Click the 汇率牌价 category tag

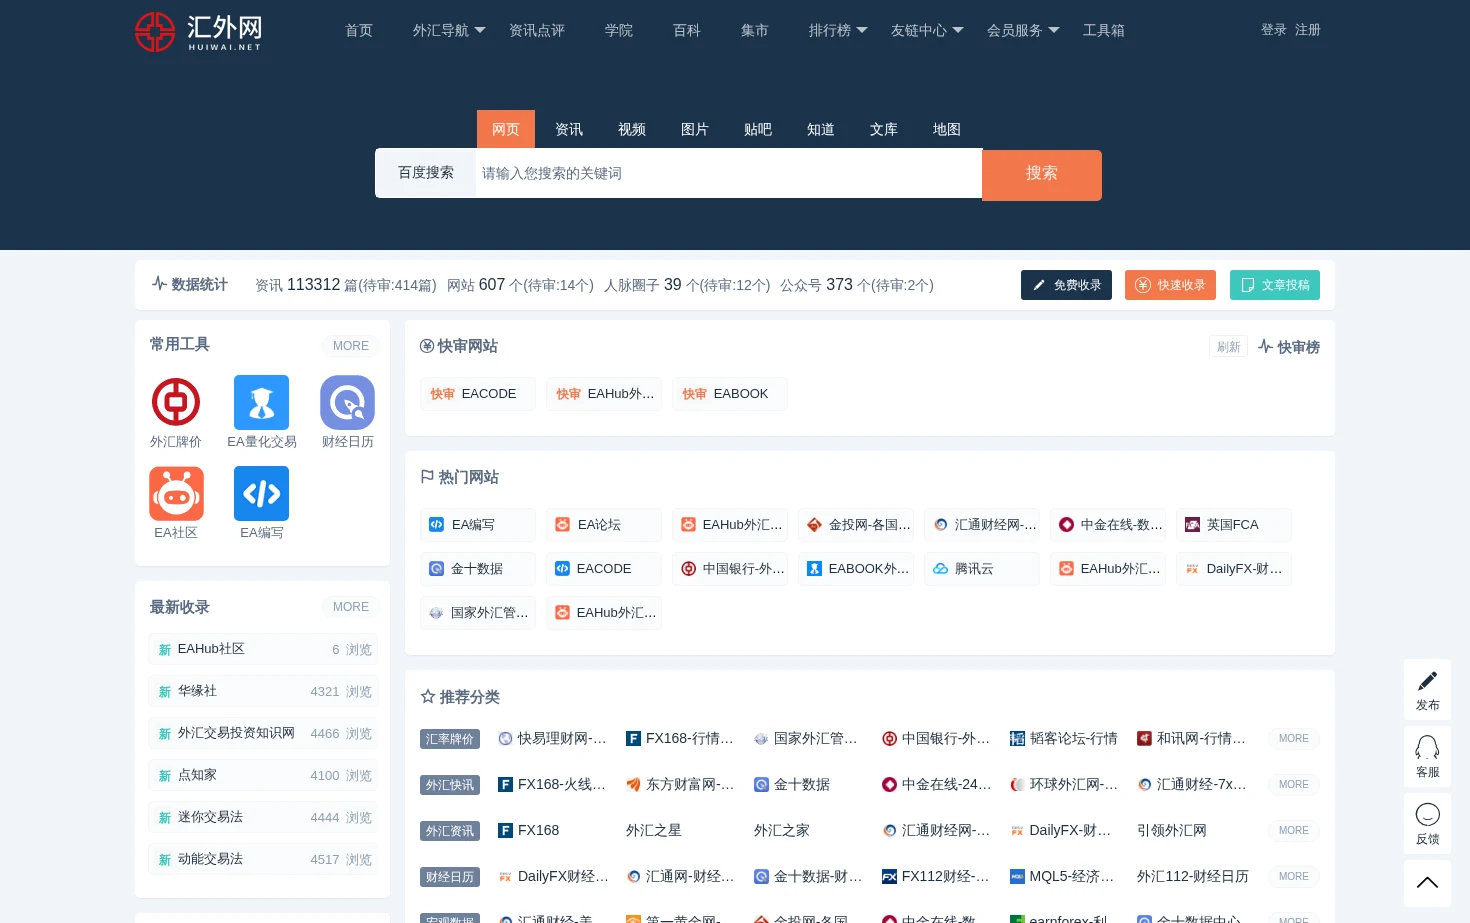(x=450, y=739)
